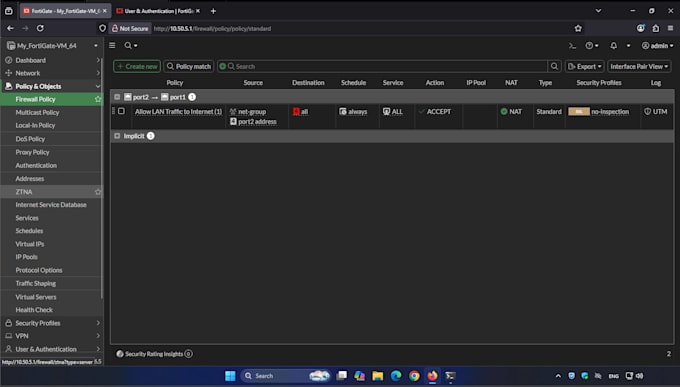This screenshot has height=387, width=680.
Task: Collapse the port2 to port1 section
Action: click(x=117, y=97)
